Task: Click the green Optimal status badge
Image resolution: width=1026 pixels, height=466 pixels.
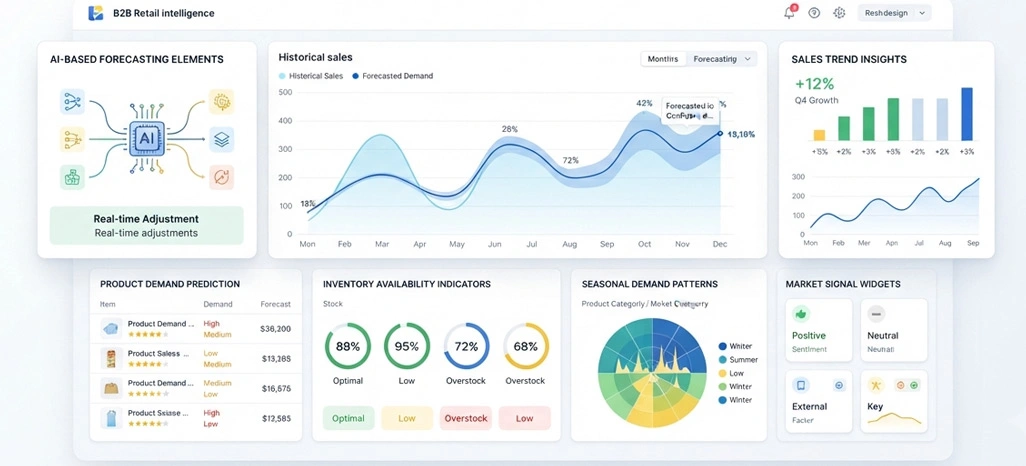Action: pyautogui.click(x=348, y=418)
